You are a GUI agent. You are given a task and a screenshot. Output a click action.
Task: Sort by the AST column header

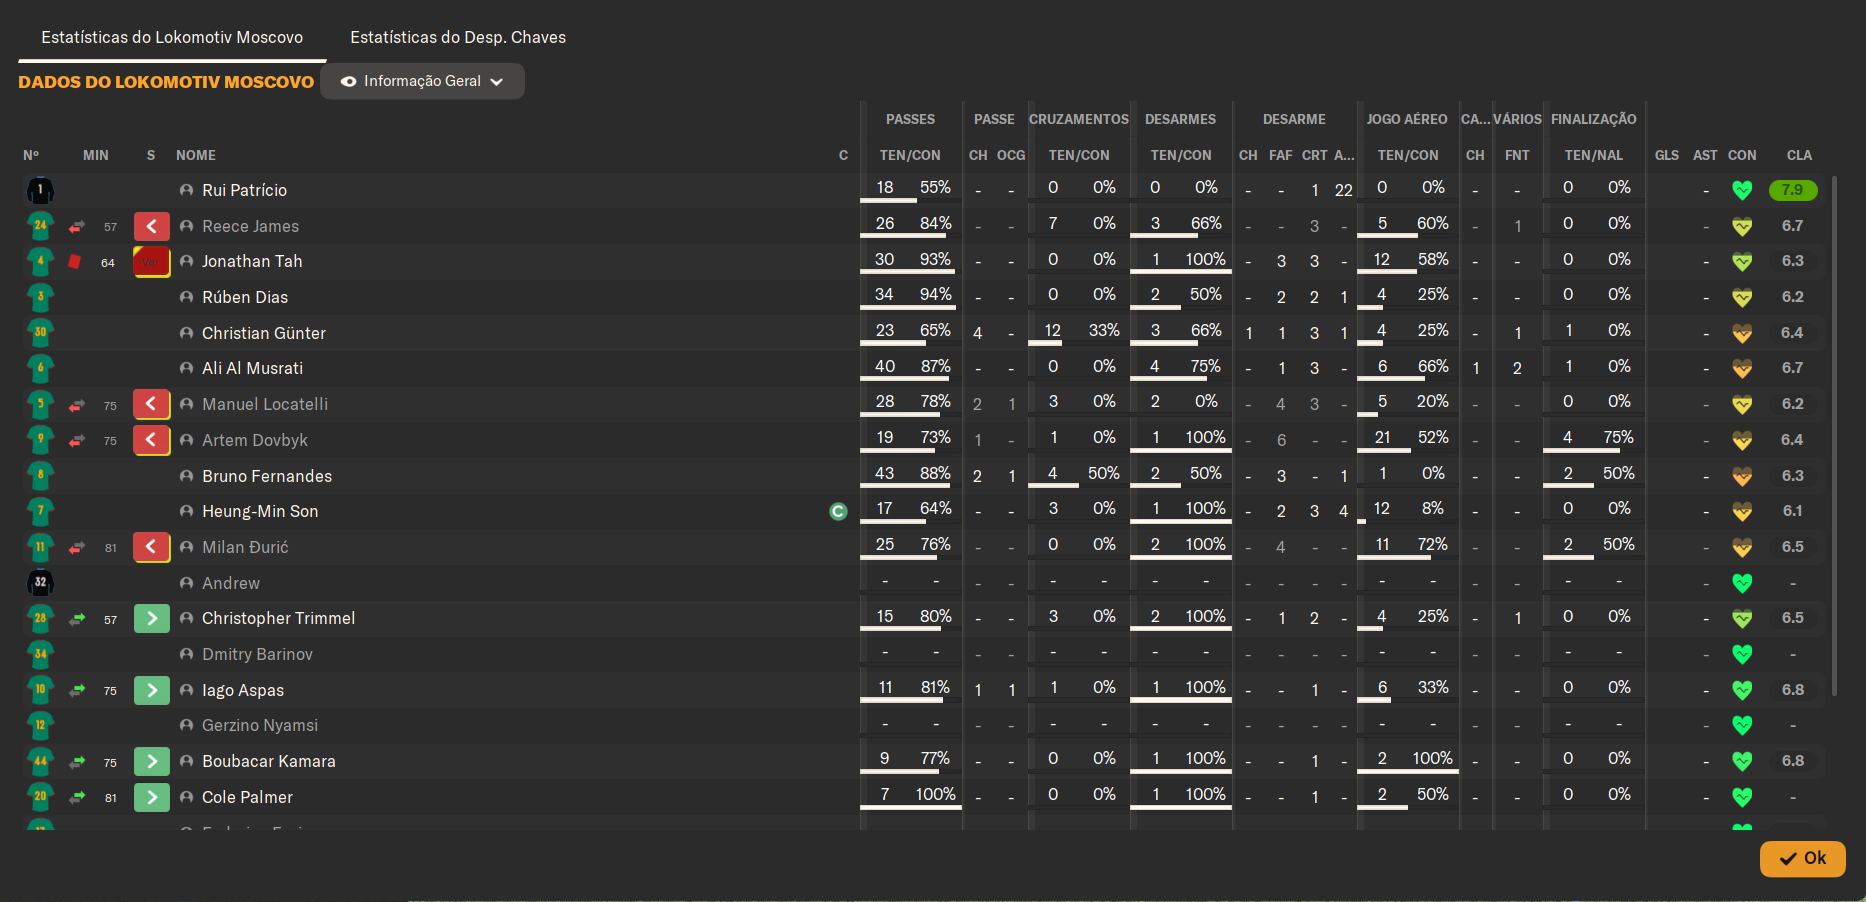pyautogui.click(x=1705, y=155)
